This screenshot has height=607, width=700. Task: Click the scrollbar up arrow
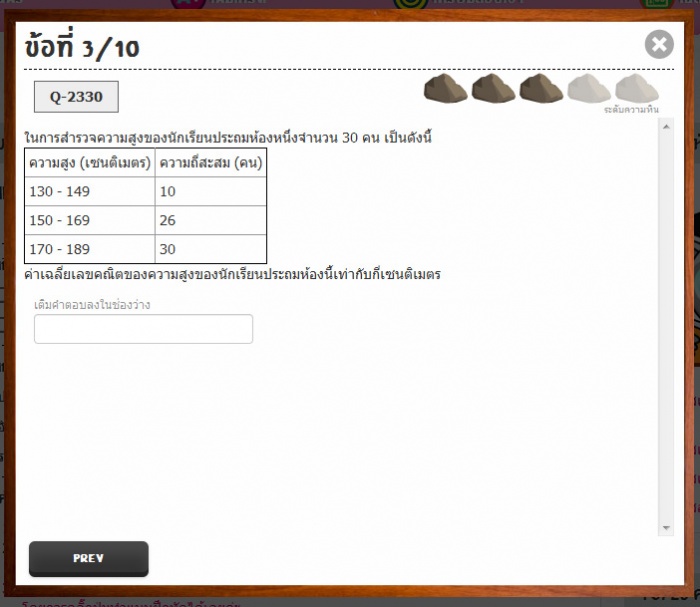point(666,125)
